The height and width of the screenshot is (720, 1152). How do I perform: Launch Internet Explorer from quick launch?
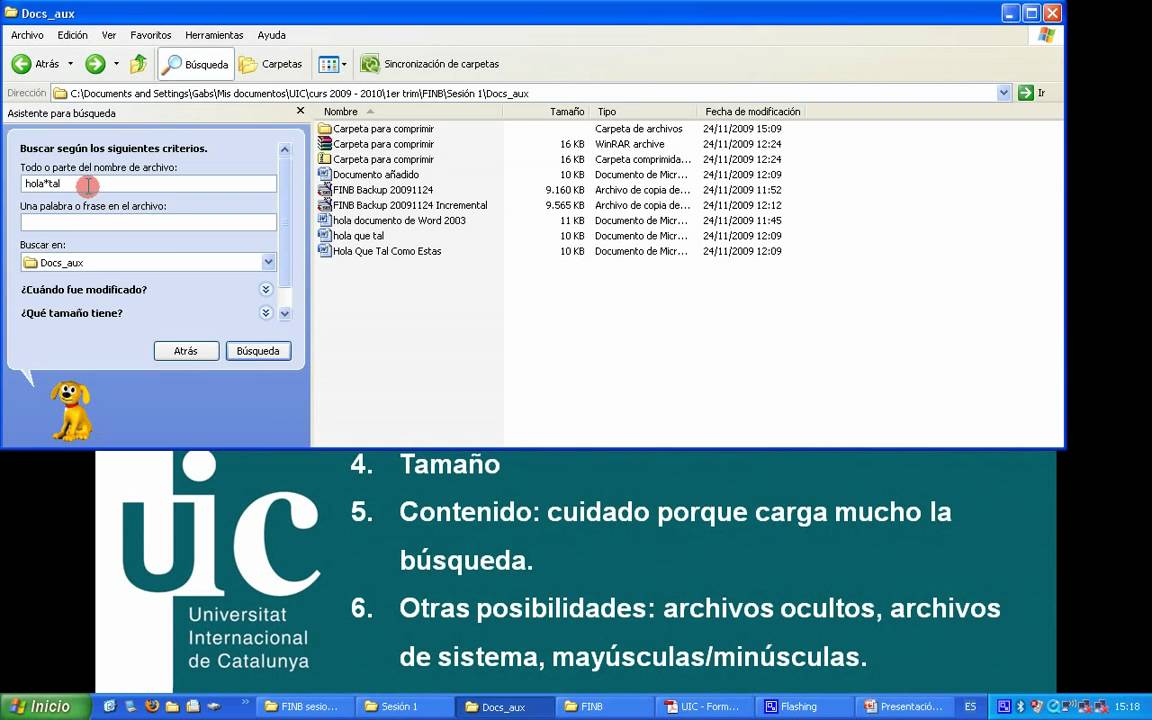click(110, 706)
